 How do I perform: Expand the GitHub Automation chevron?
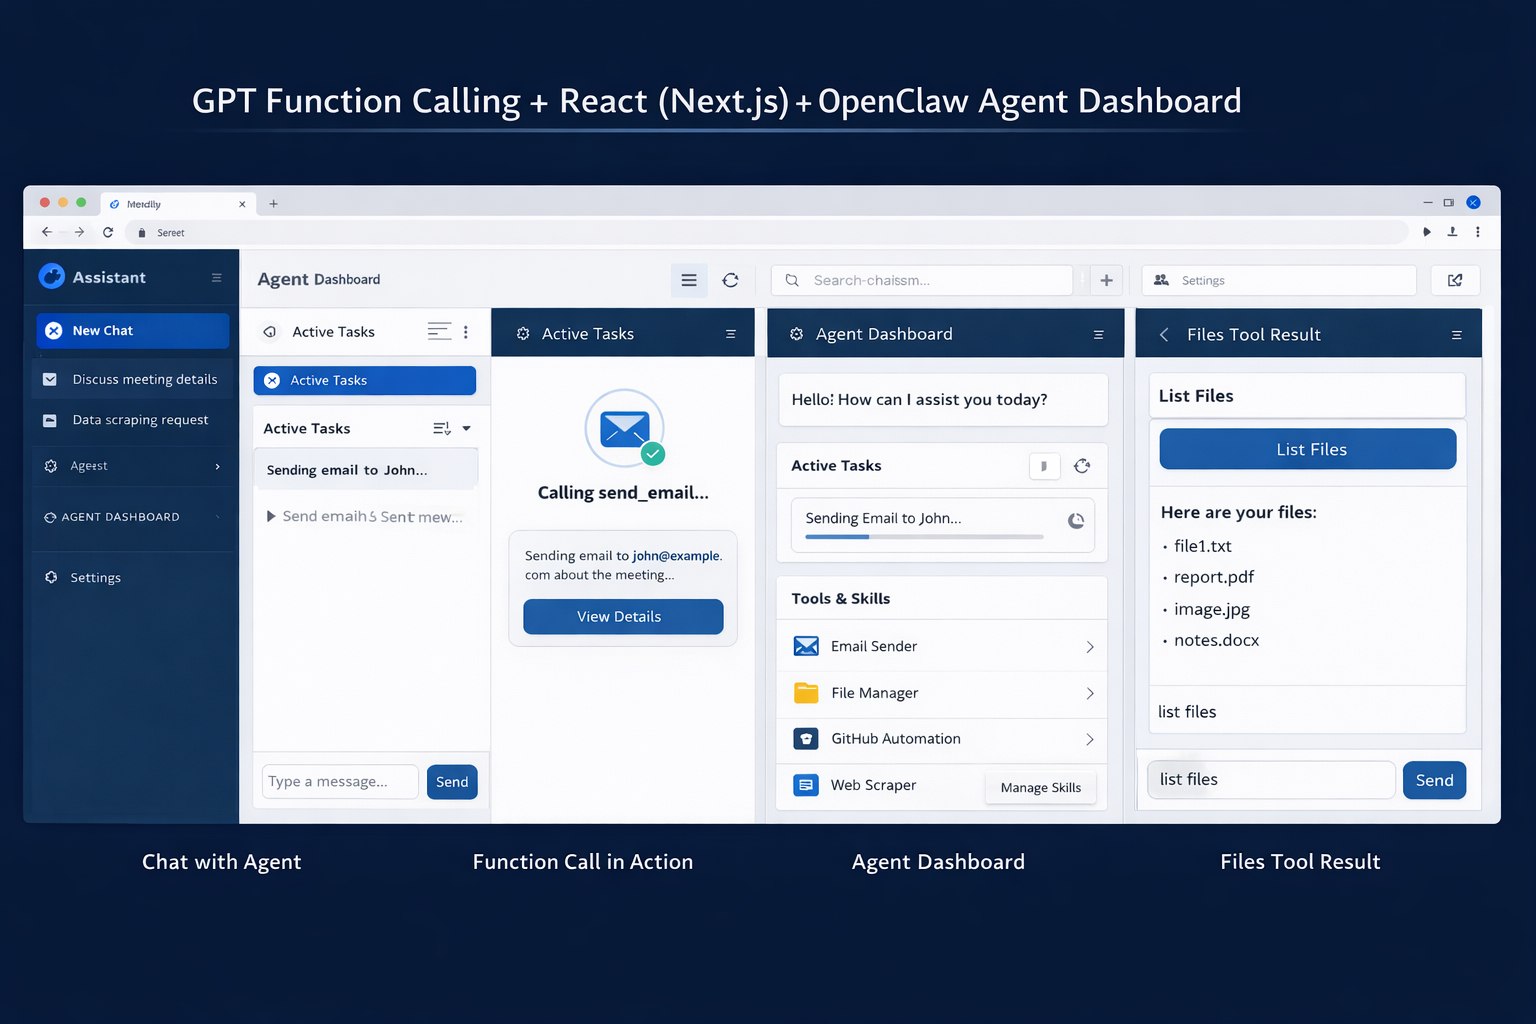click(1090, 739)
